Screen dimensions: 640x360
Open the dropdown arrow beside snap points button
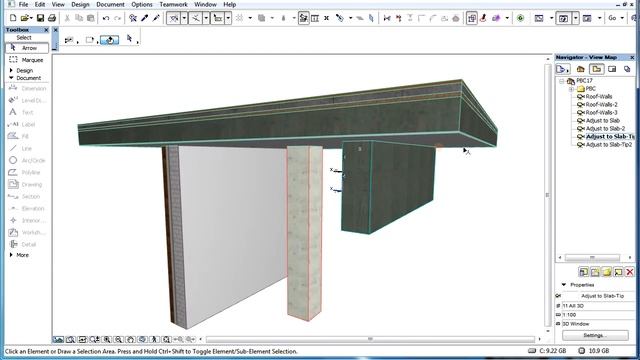click(x=206, y=18)
